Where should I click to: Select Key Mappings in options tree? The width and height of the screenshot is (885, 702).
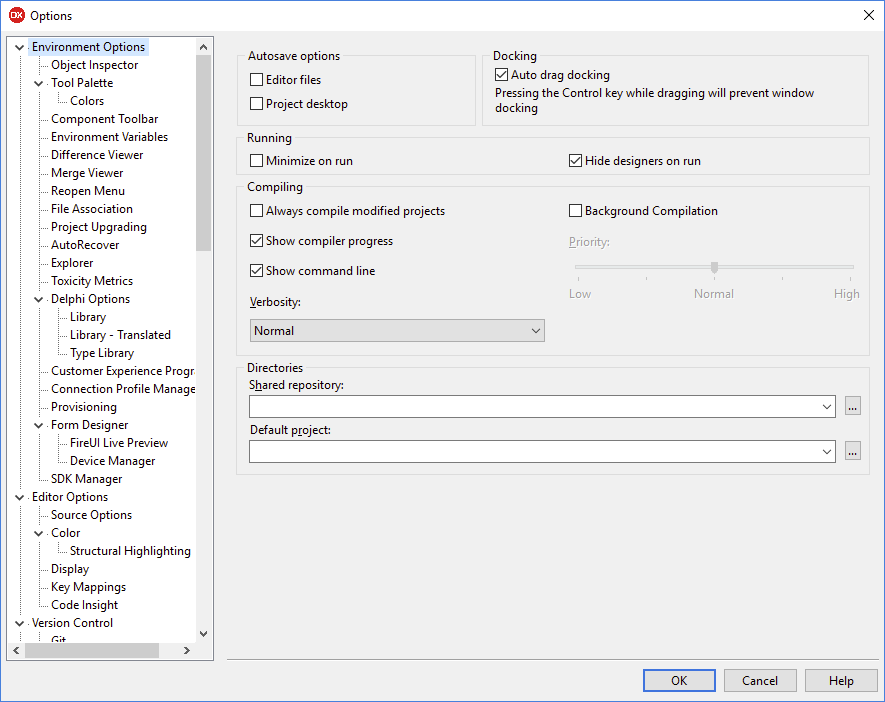(88, 587)
